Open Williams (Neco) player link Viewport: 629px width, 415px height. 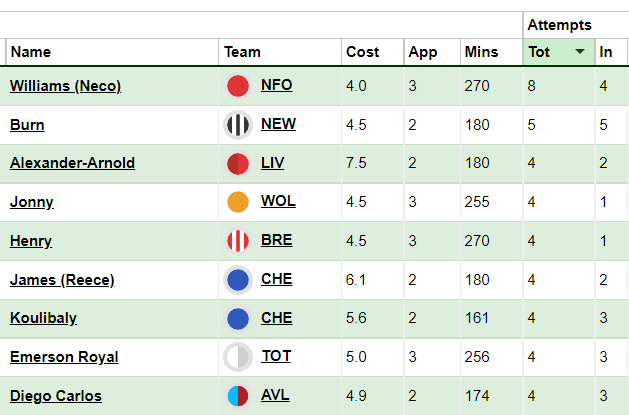pyautogui.click(x=65, y=86)
